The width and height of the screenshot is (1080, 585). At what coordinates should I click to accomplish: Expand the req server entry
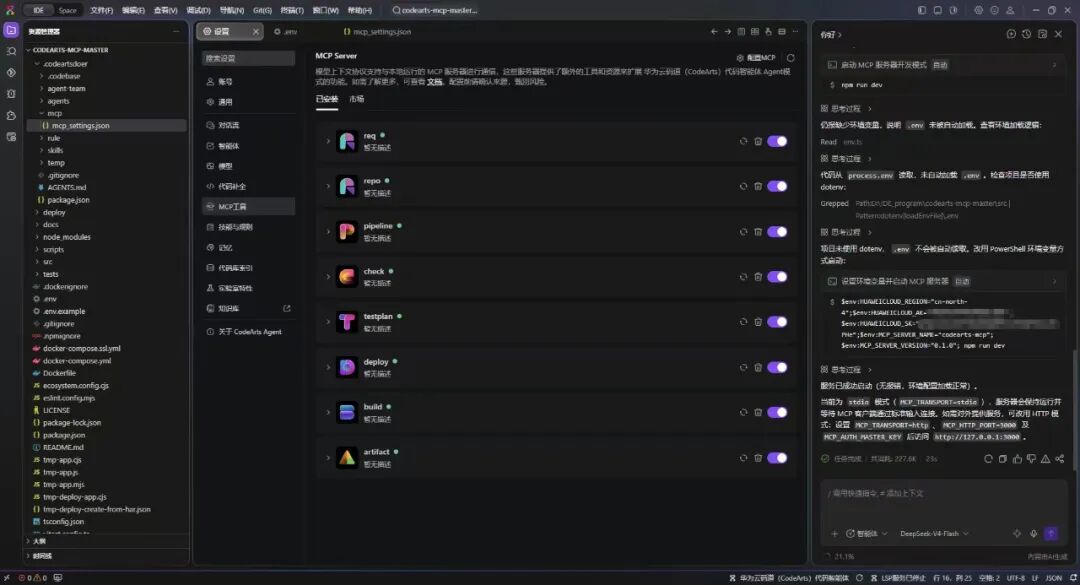[x=328, y=141]
